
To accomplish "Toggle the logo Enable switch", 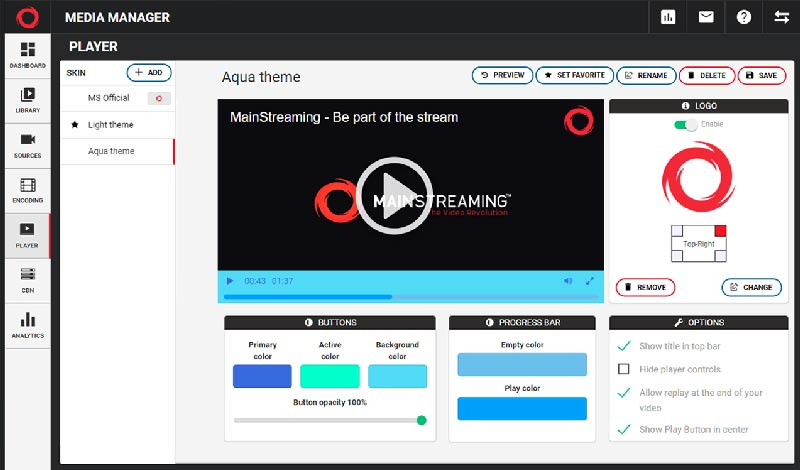I will [686, 125].
